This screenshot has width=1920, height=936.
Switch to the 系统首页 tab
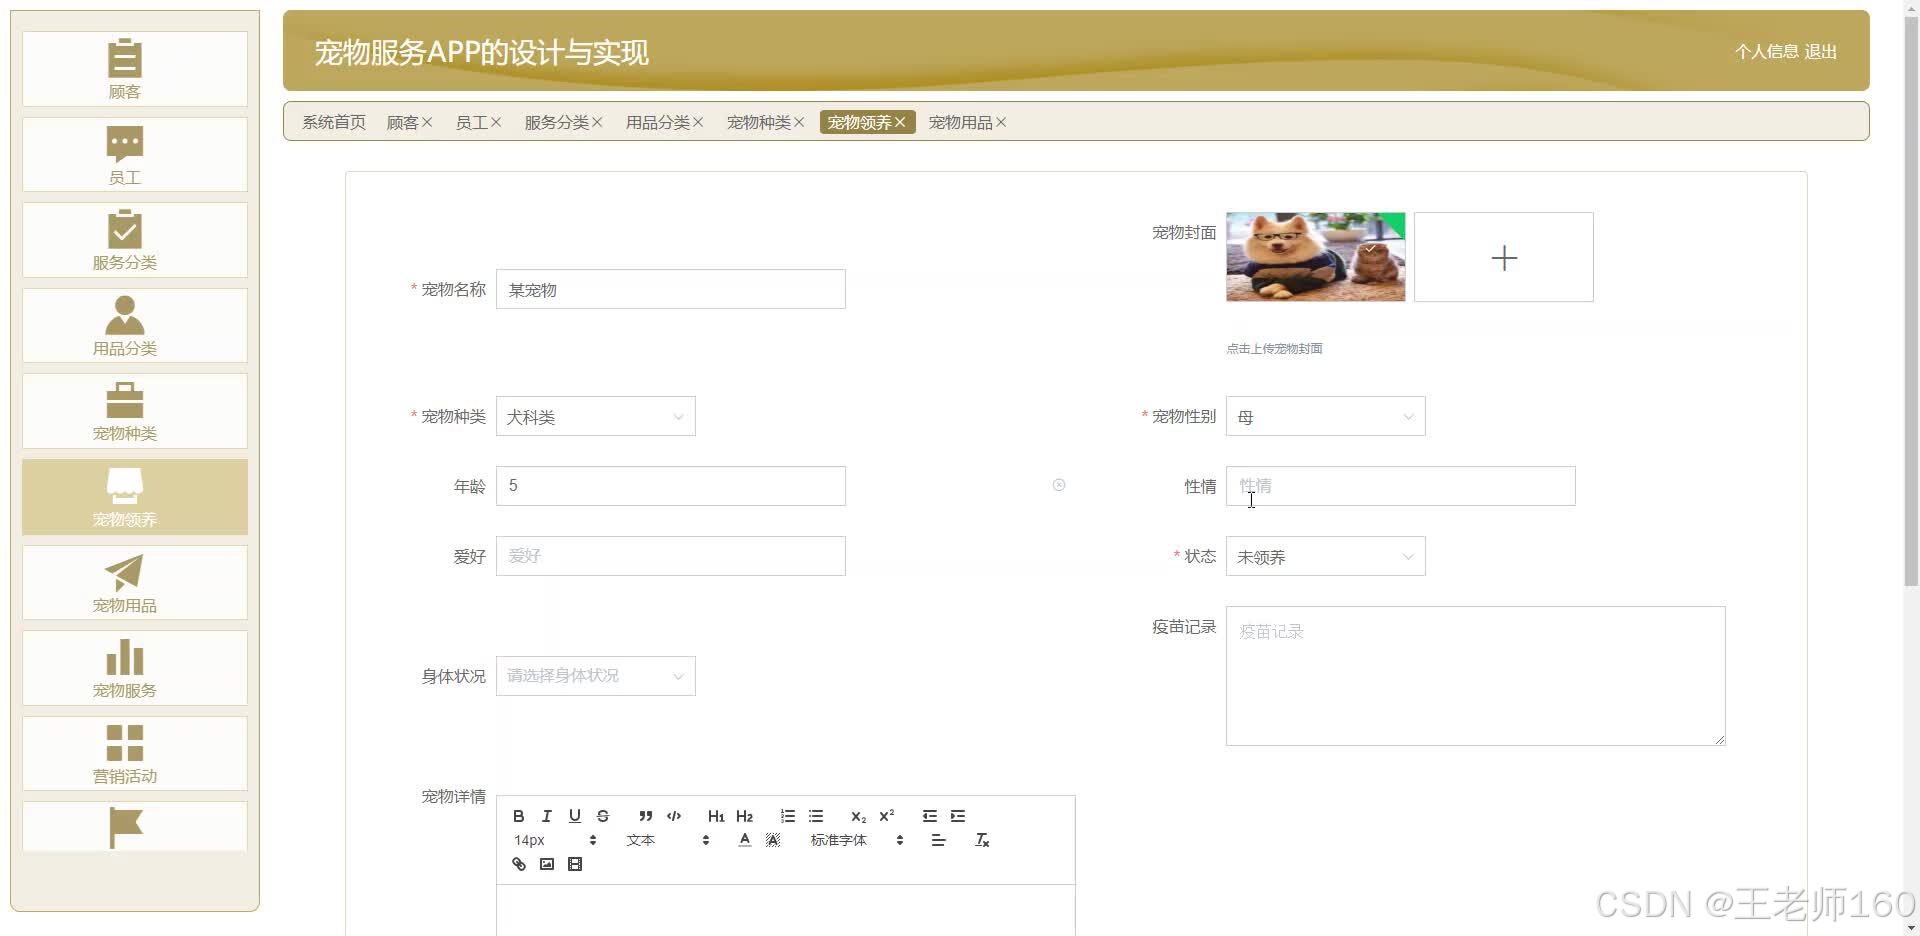tap(334, 122)
